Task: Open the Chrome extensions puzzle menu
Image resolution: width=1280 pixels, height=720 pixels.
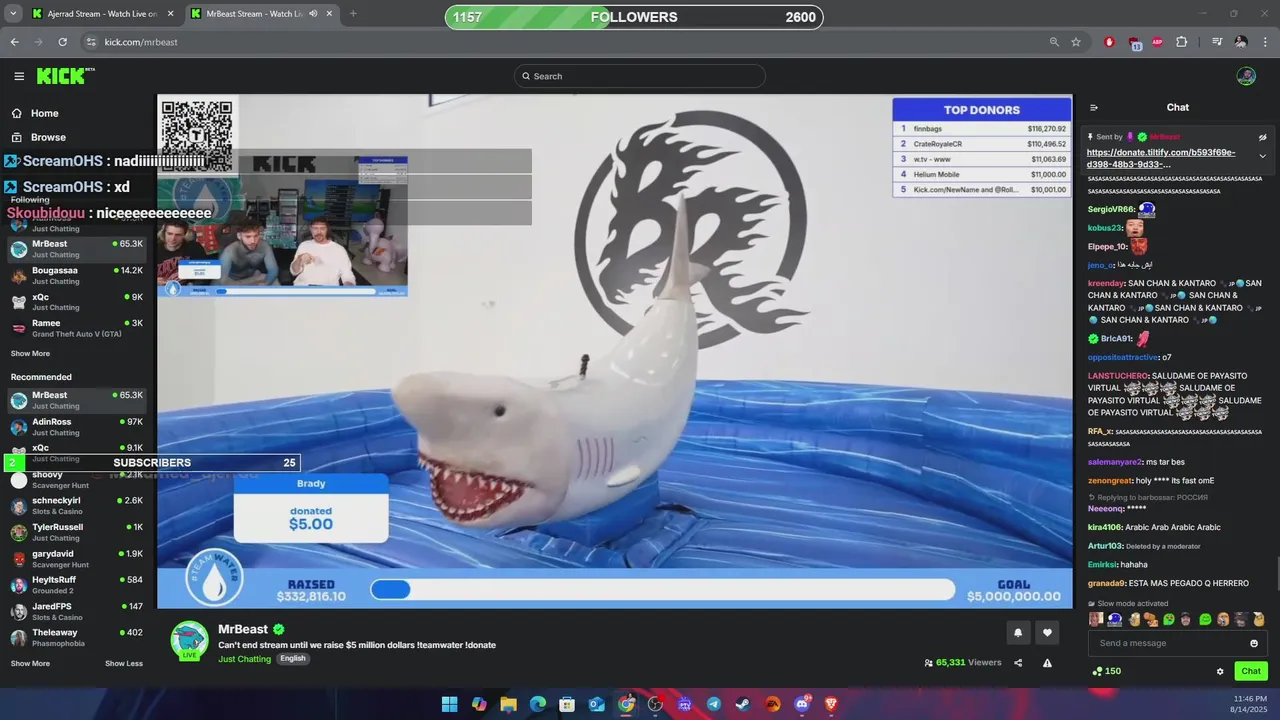Action: pos(1182,42)
